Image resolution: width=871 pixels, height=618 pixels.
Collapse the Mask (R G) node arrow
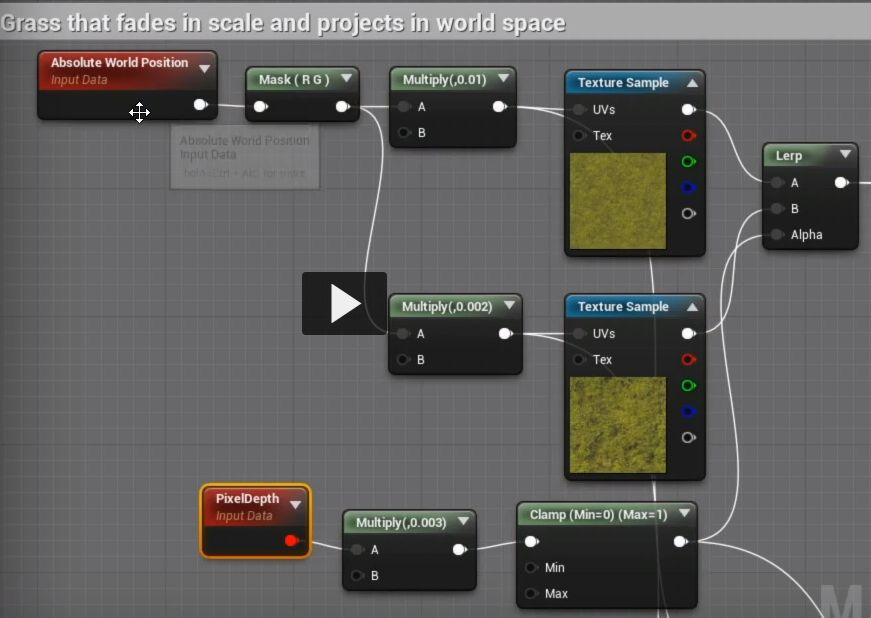click(x=347, y=78)
